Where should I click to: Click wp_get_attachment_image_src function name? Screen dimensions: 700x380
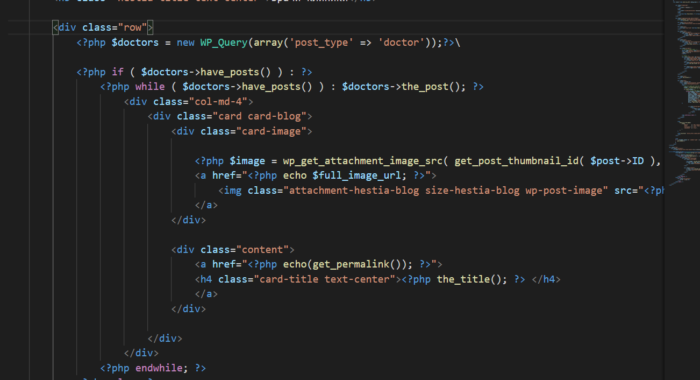(x=363, y=161)
